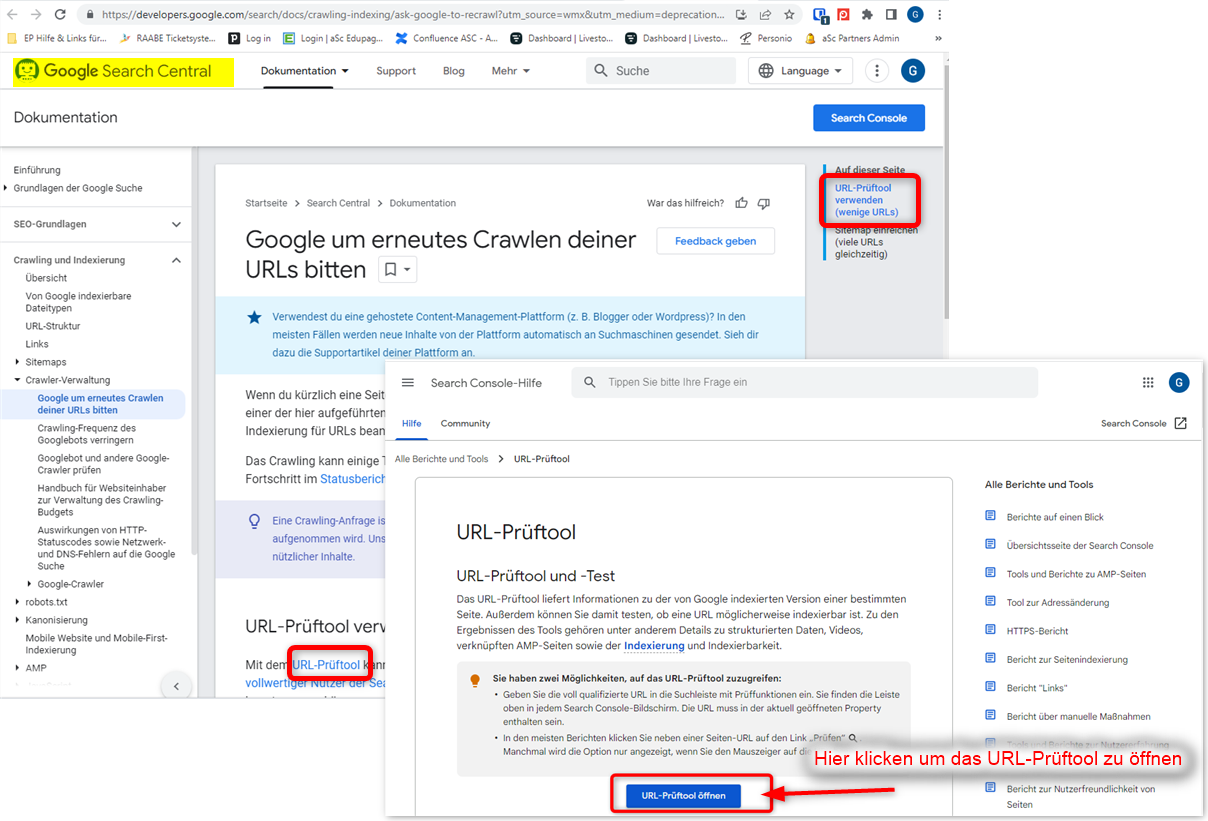Open the Support menu item
The height and width of the screenshot is (821, 1208).
[396, 71]
